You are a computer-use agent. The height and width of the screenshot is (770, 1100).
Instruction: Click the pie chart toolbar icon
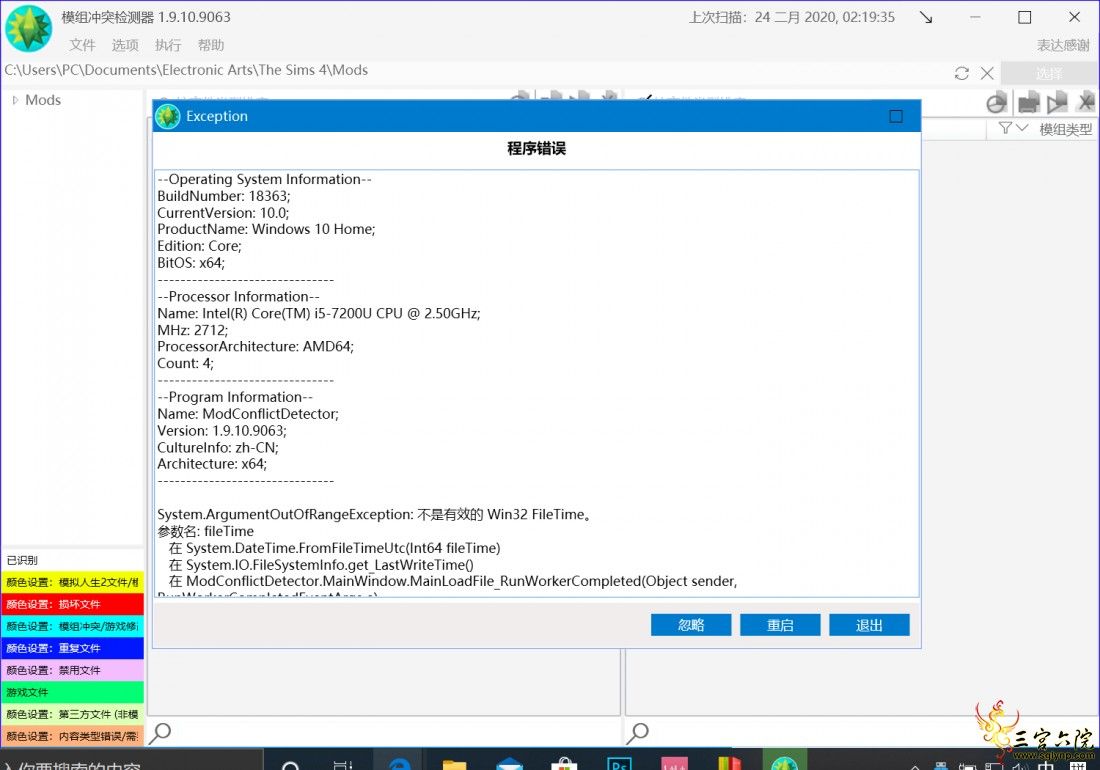click(996, 103)
